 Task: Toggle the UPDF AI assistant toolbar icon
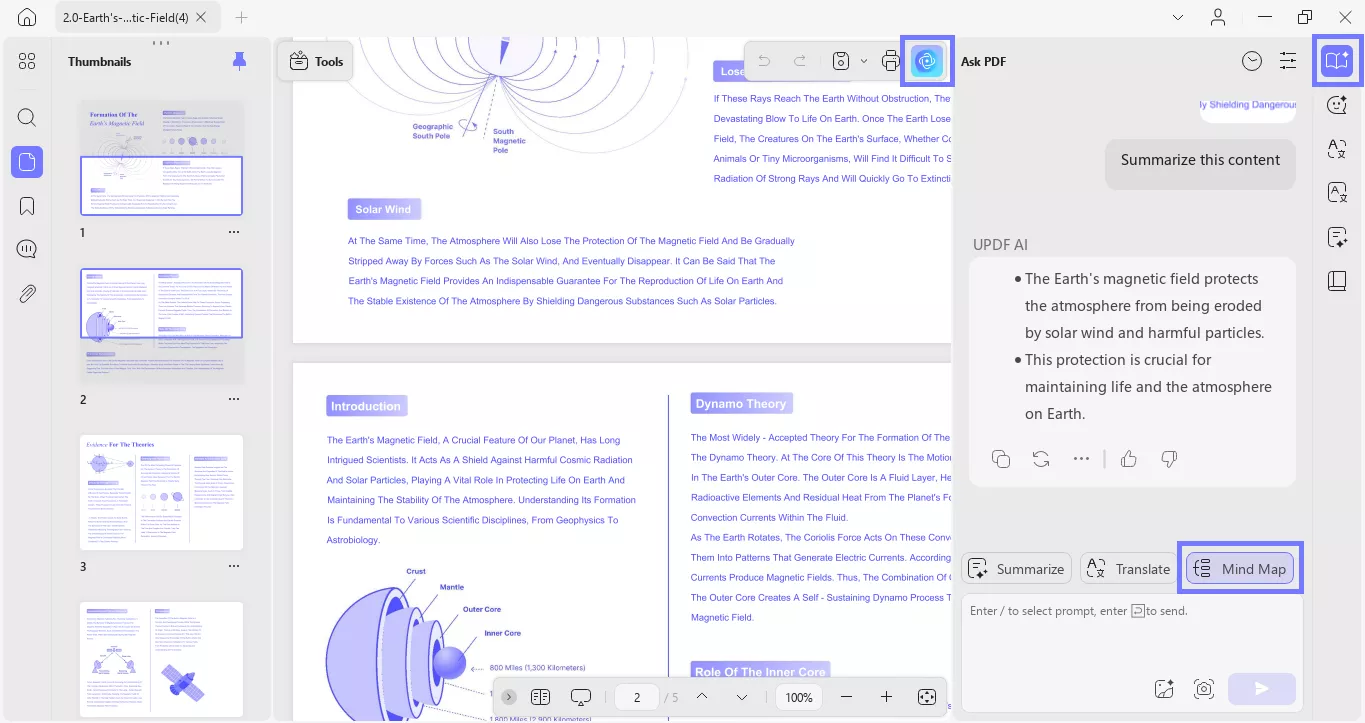927,61
